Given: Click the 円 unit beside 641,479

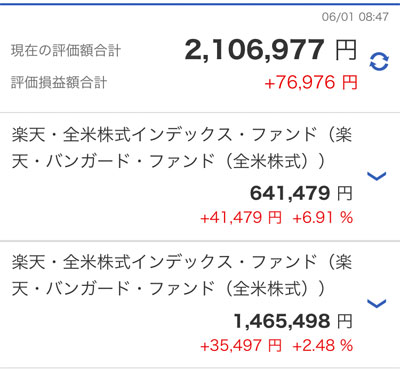Looking at the screenshot, I should click(x=345, y=193).
